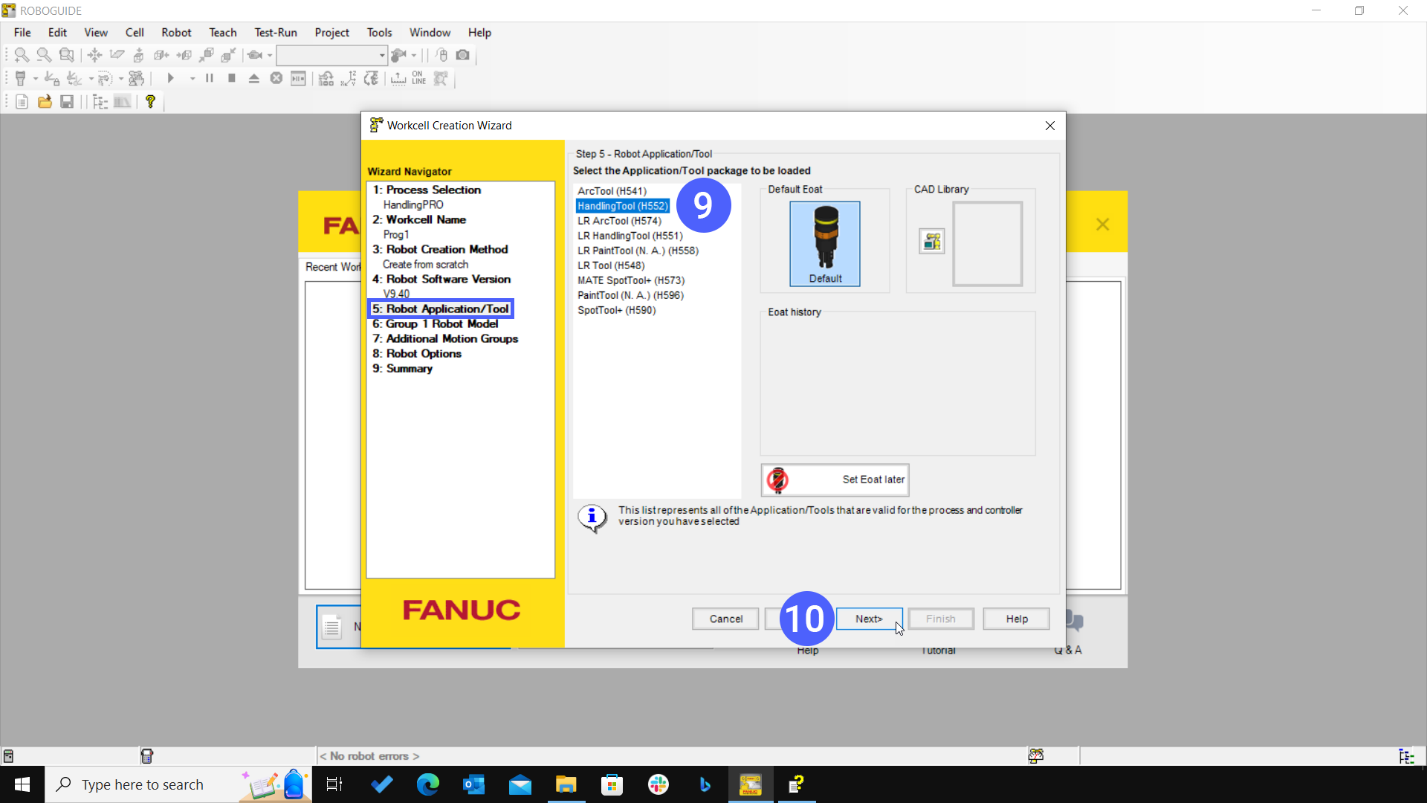
Task: Click the camera snapshot toolbar icon
Action: pyautogui.click(x=463, y=55)
